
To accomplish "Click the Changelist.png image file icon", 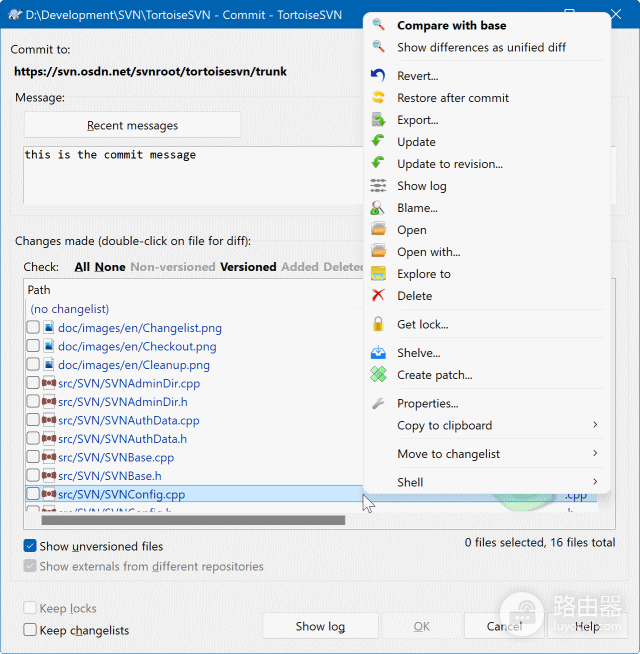I will [x=49, y=327].
